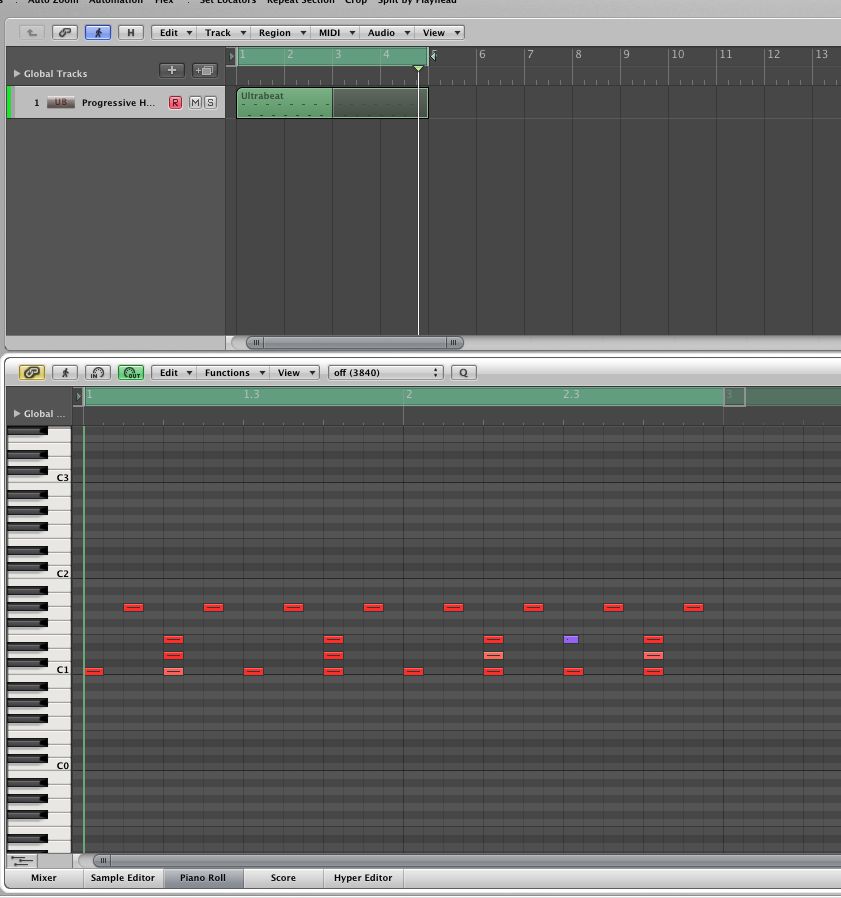Switch to the Sample Editor tab

123,878
